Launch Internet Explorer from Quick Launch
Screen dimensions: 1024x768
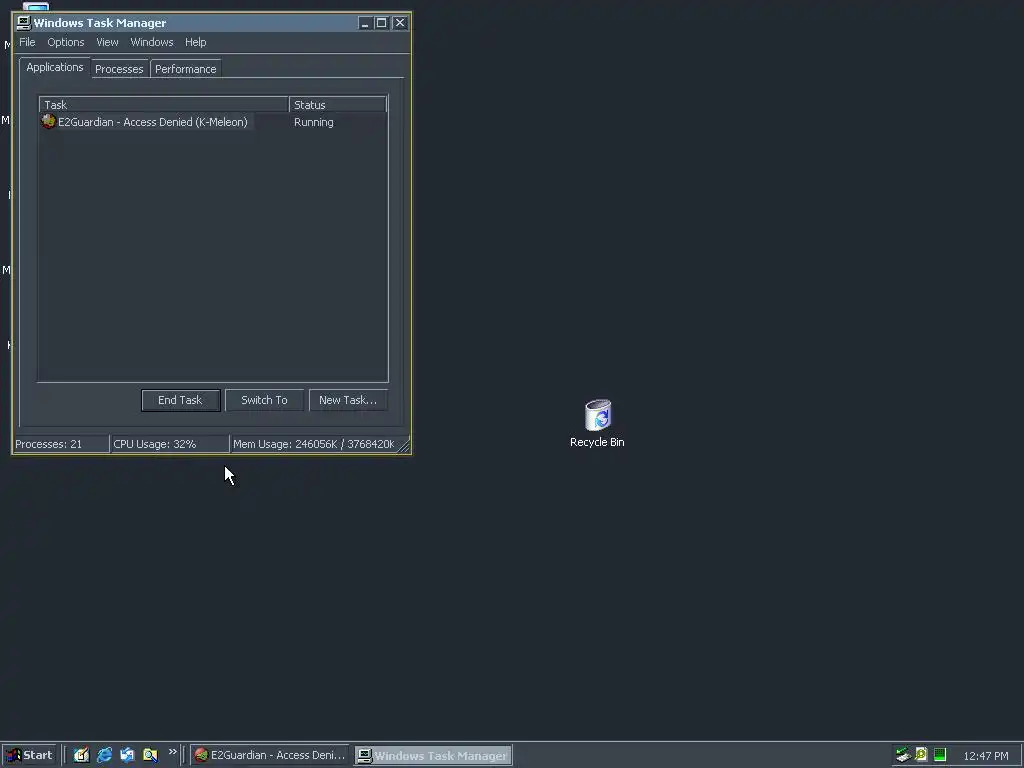click(x=104, y=755)
